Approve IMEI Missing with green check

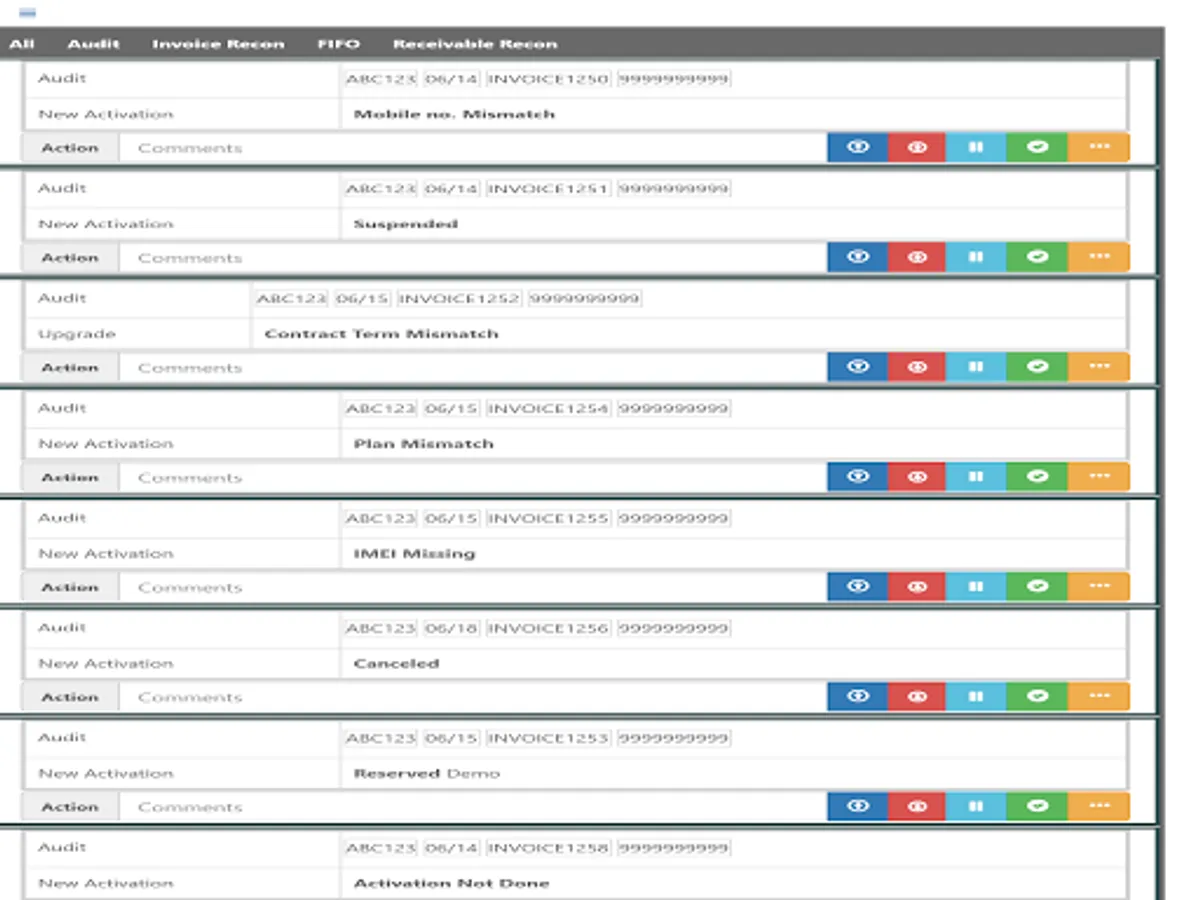(1037, 587)
